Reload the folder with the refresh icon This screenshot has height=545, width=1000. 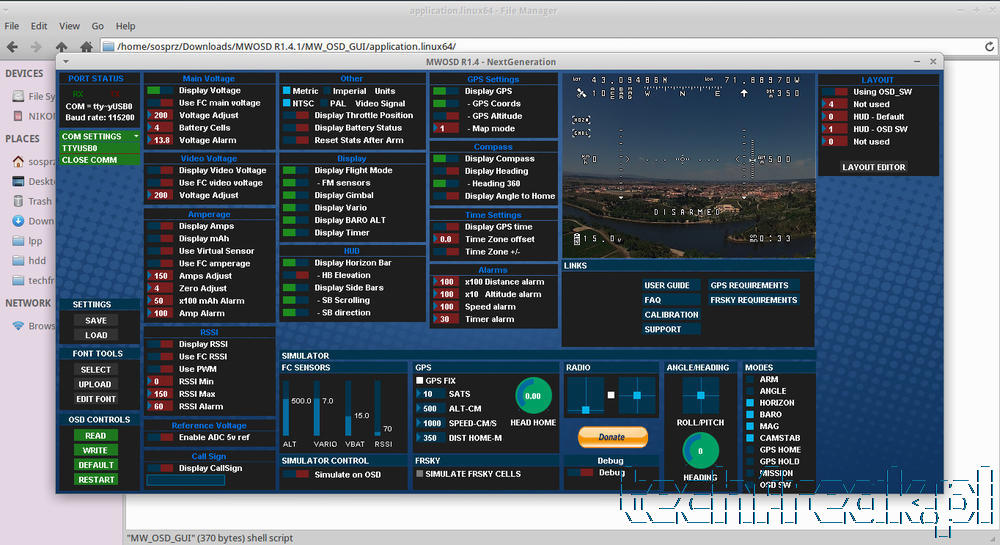989,47
